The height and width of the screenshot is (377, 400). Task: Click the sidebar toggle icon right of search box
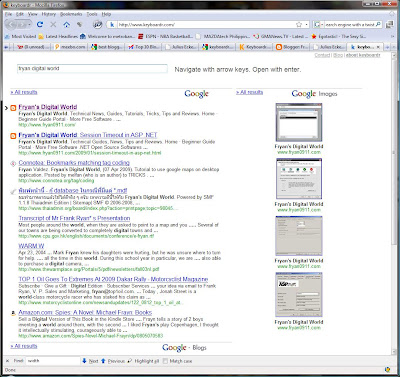click(x=389, y=24)
